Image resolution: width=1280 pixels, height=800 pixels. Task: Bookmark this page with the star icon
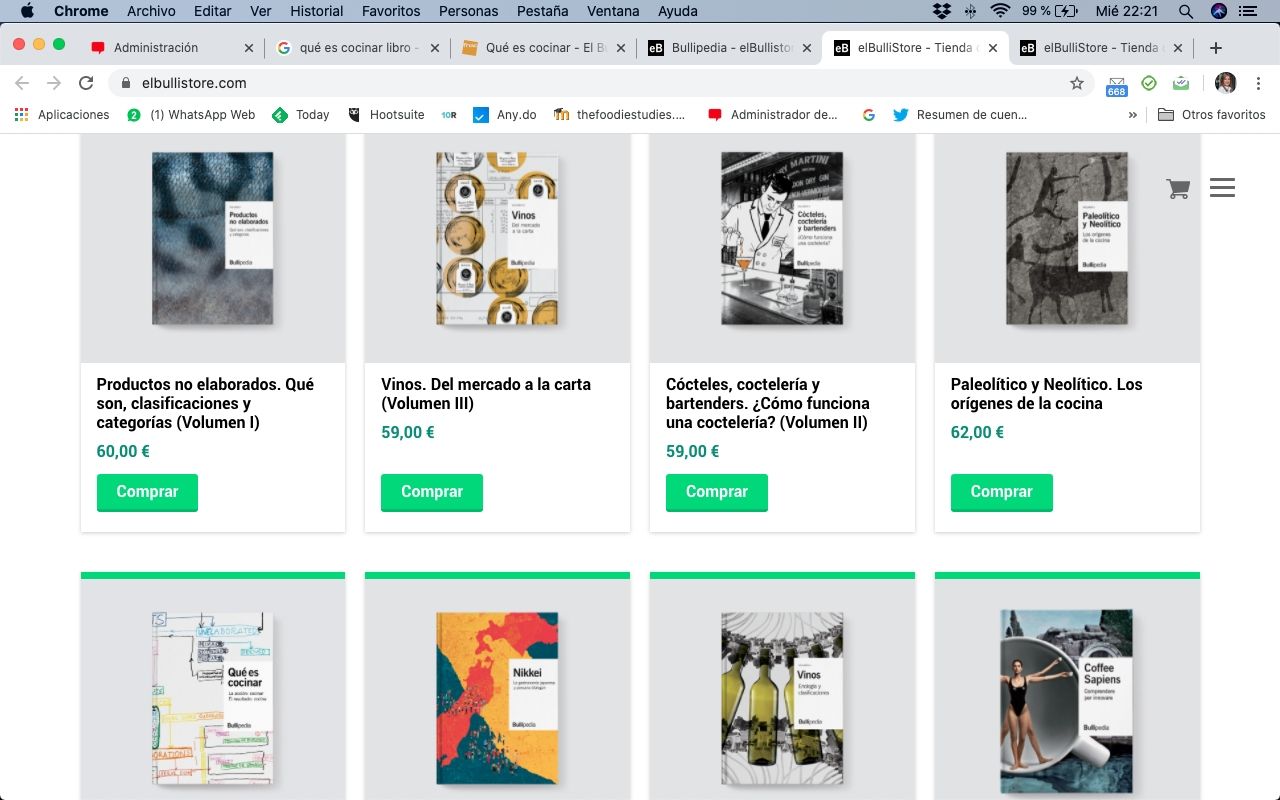pyautogui.click(x=1077, y=83)
